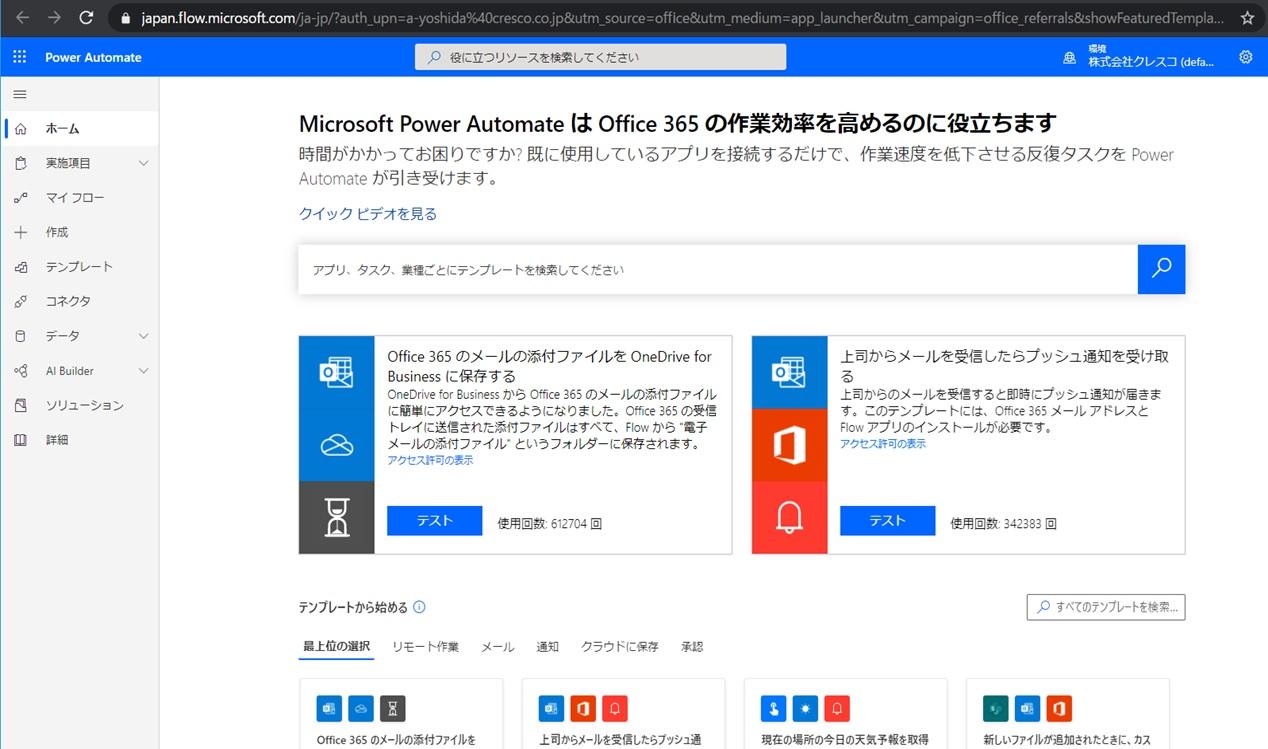Open the app launcher waffle icon
Screen dimensions: 1268x749
pos(19,57)
